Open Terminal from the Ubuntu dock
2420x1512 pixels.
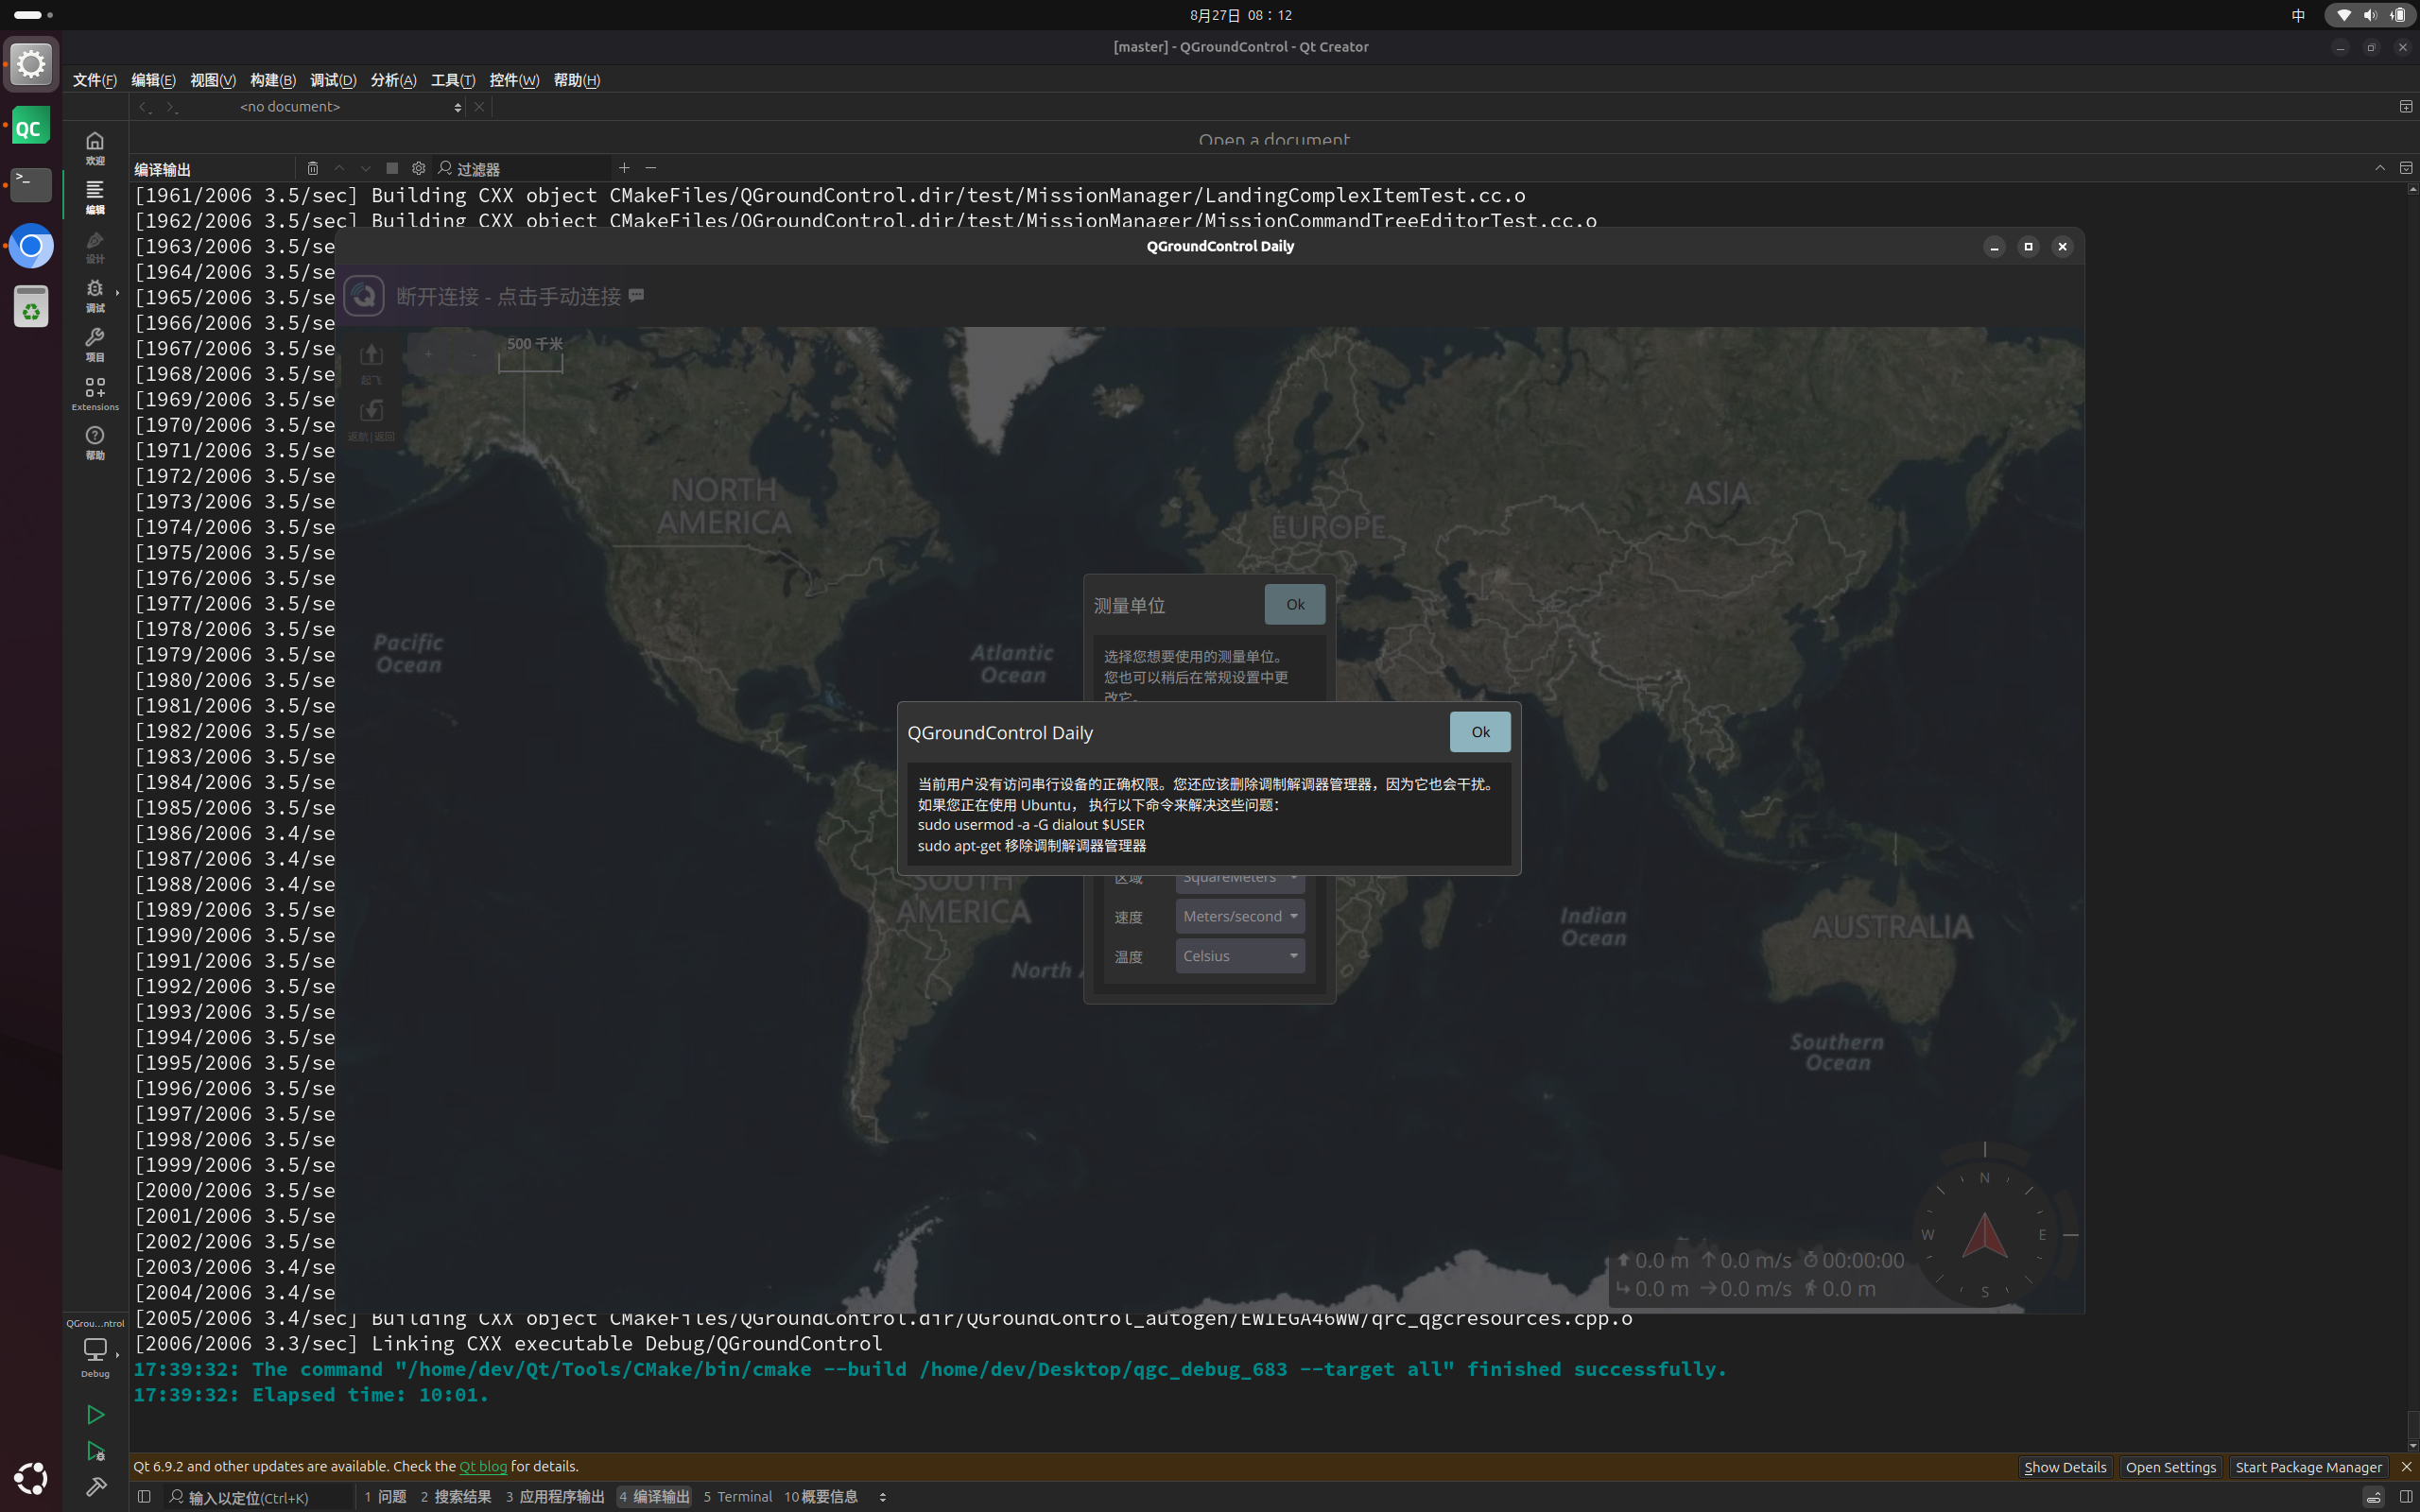(x=31, y=185)
